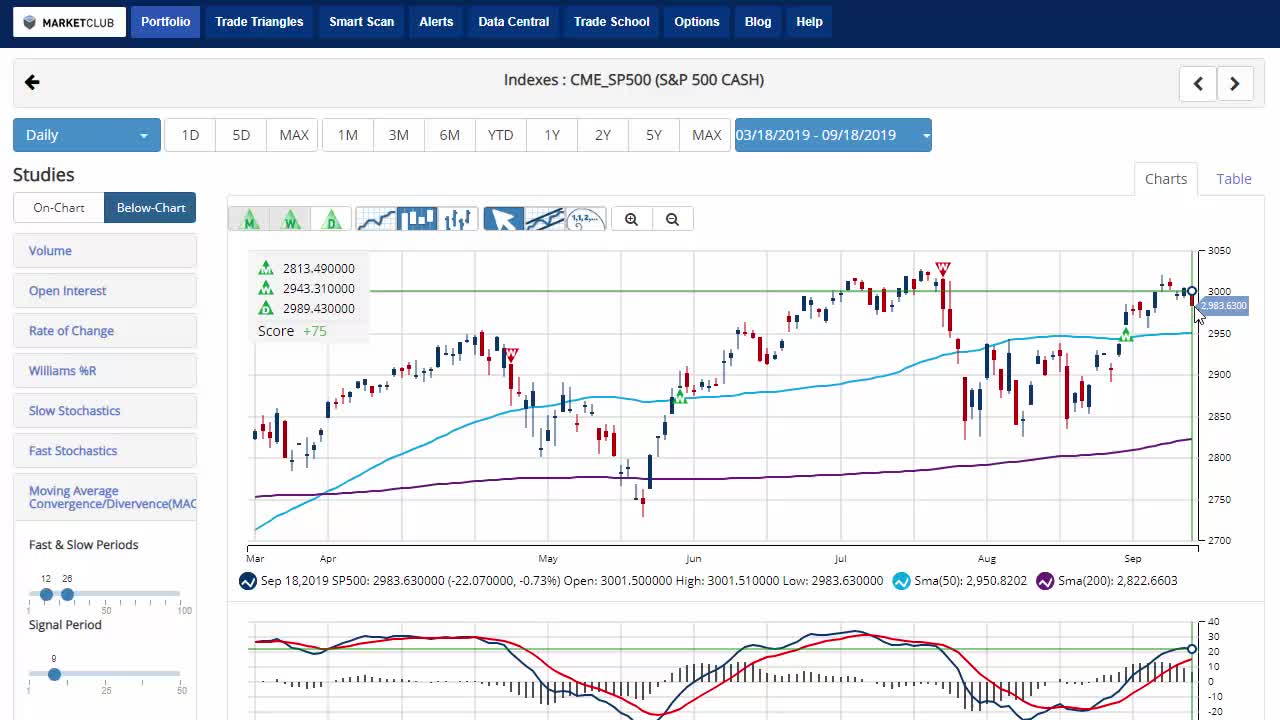Add the Slow Stochastics study
This screenshot has height=720, width=1280.
pyautogui.click(x=105, y=411)
